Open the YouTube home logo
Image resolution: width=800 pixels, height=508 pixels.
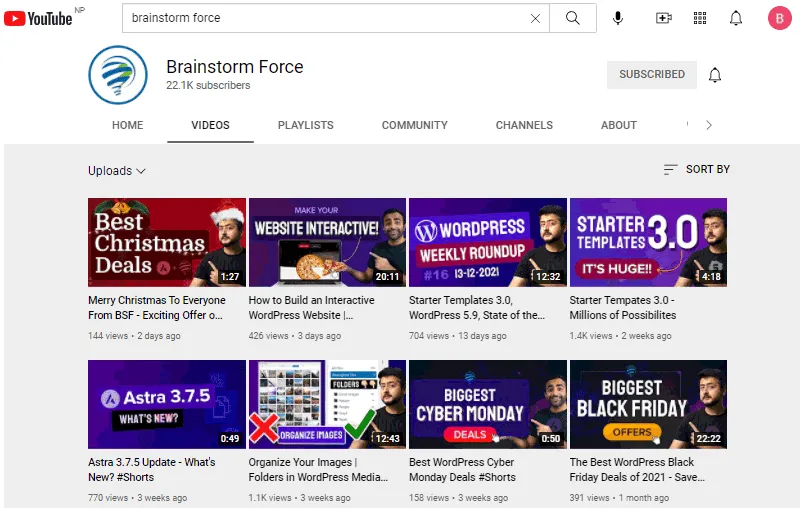click(x=38, y=18)
